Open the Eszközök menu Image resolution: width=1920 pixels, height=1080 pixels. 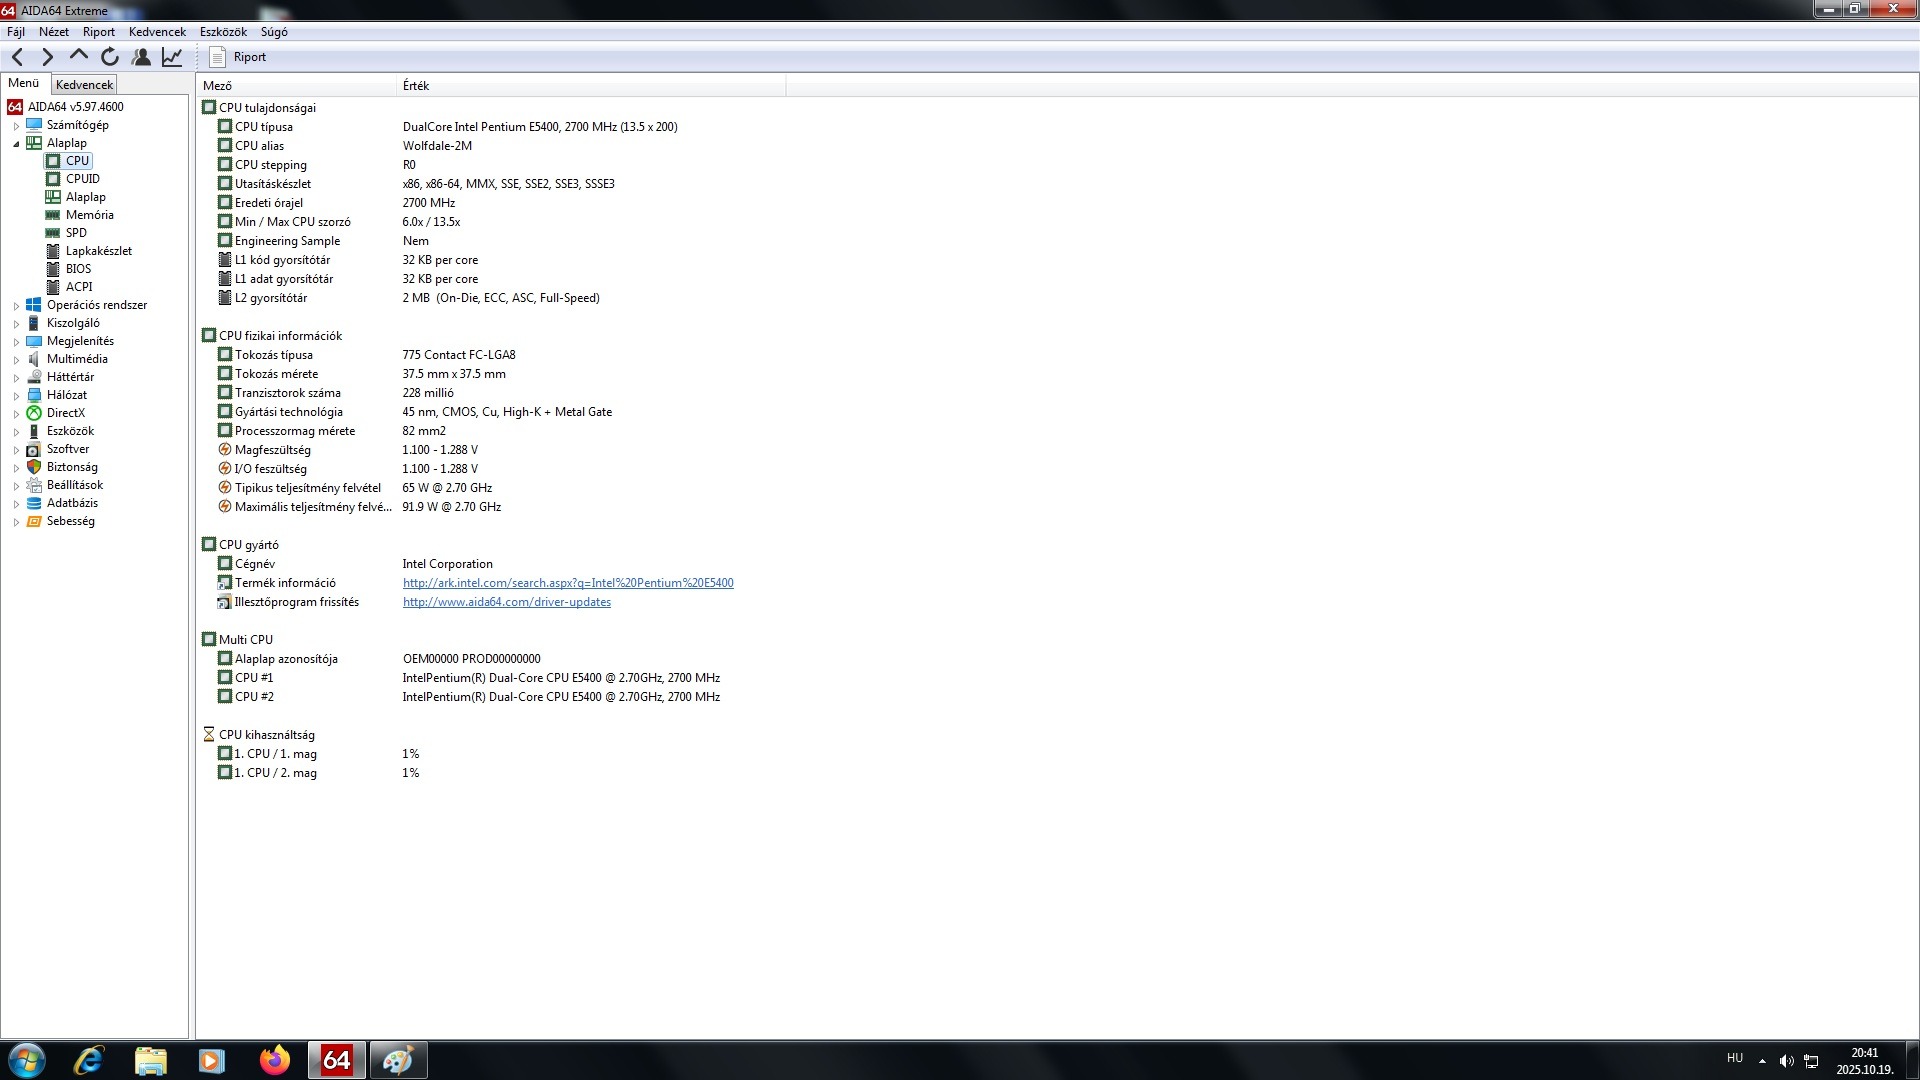223,32
